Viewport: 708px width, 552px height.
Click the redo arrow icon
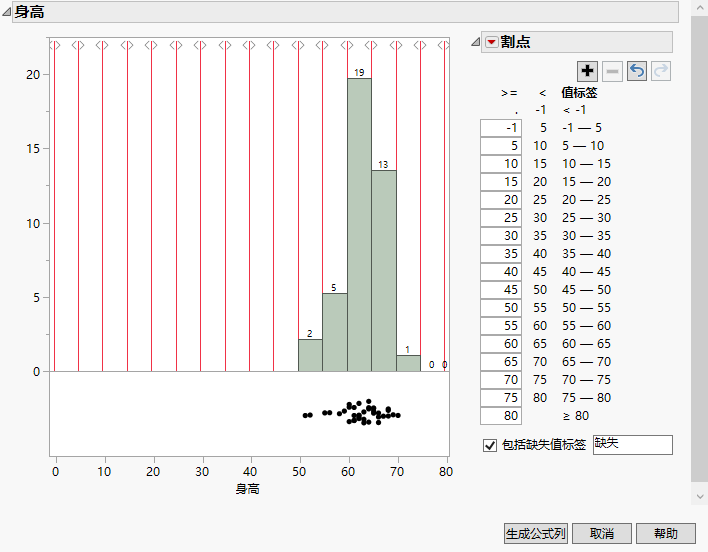click(x=661, y=71)
